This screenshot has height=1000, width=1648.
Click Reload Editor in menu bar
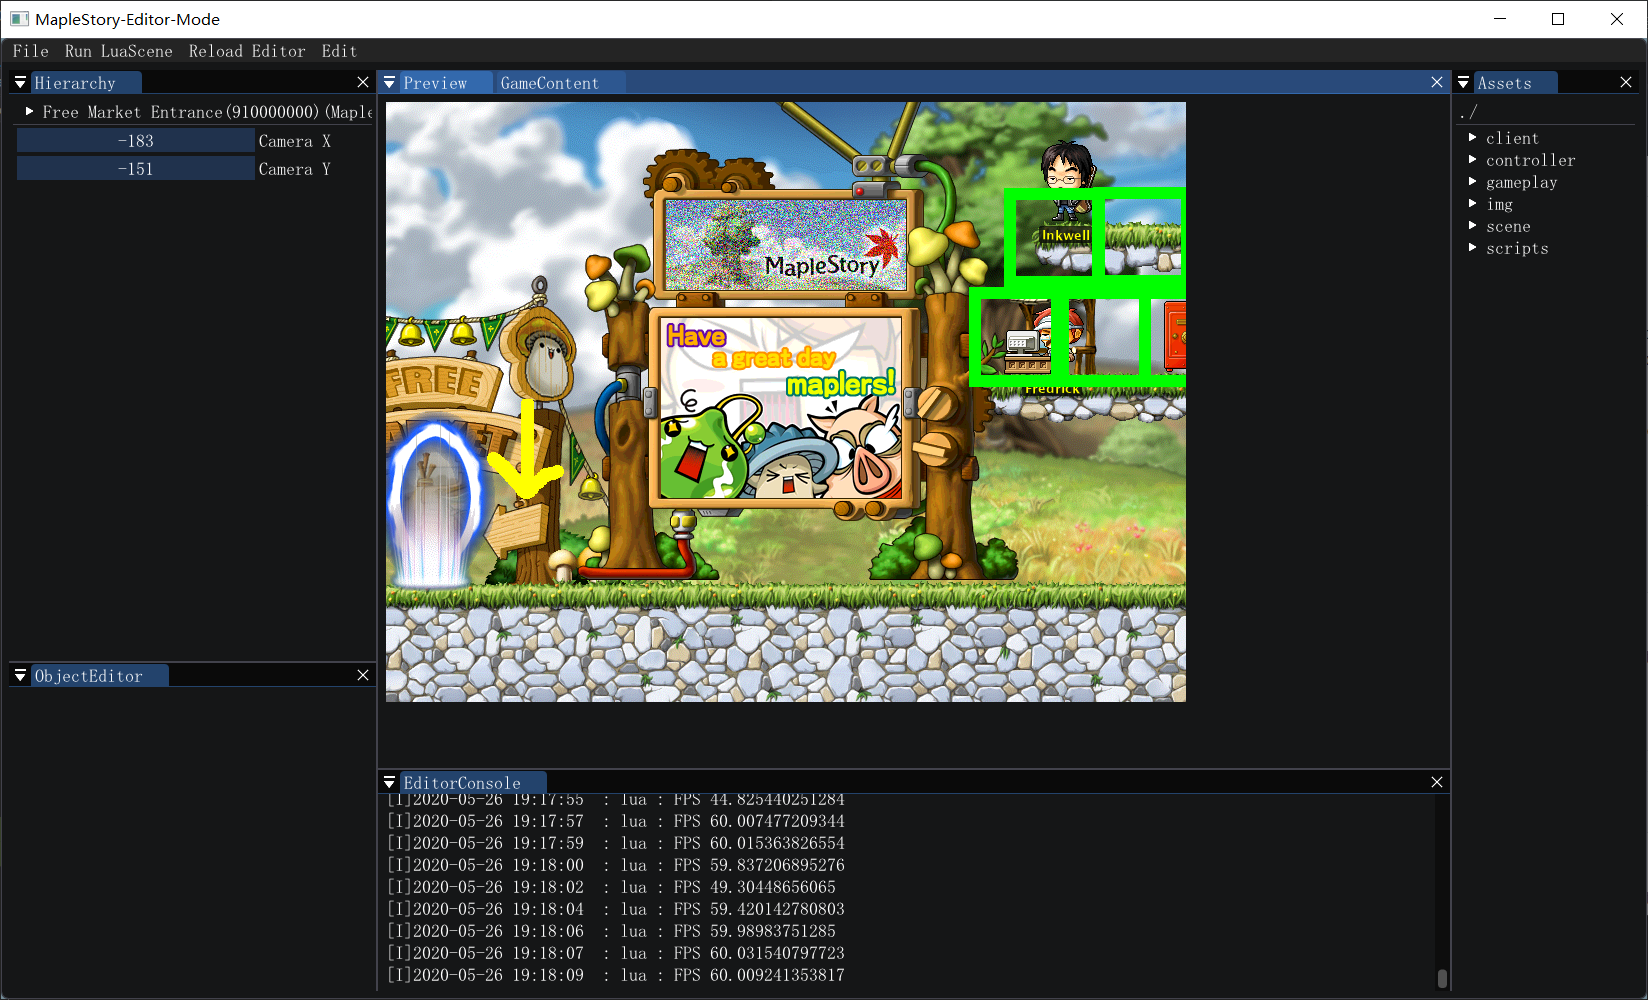(247, 51)
